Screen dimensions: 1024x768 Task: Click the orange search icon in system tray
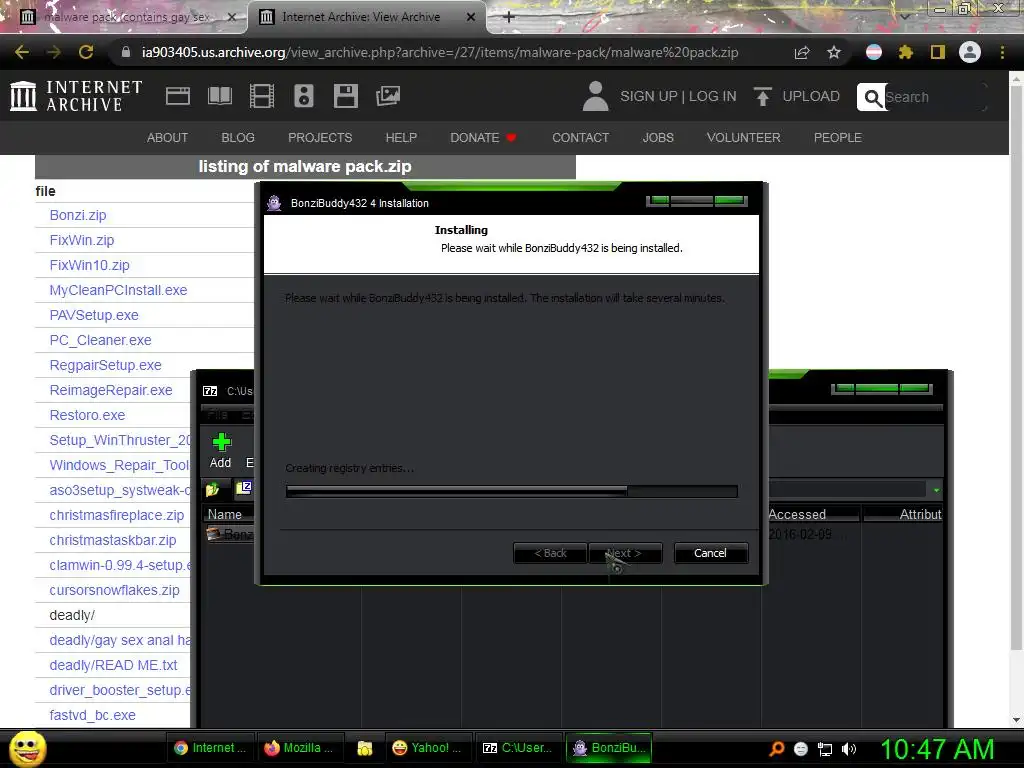(776, 748)
